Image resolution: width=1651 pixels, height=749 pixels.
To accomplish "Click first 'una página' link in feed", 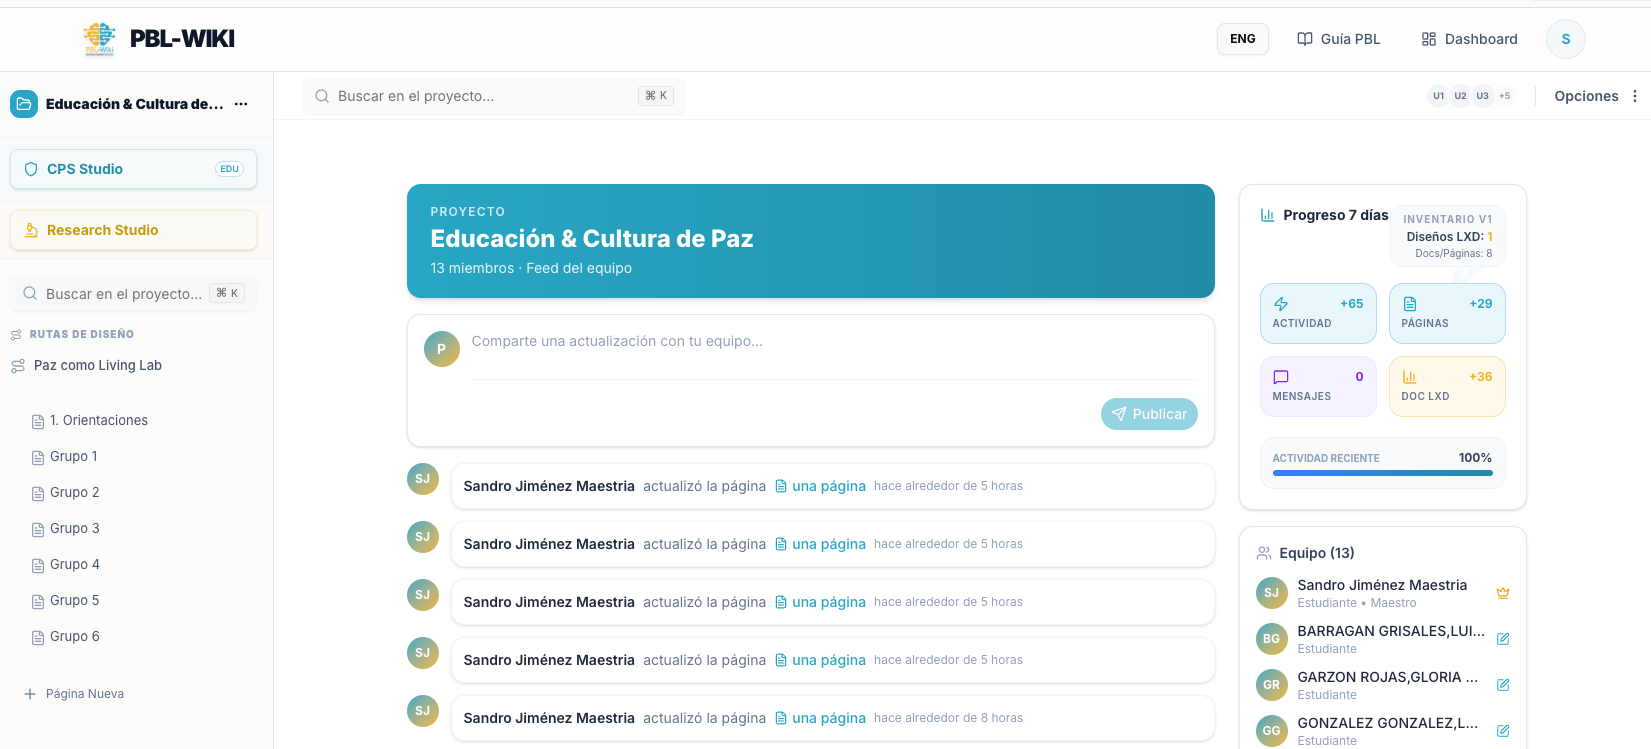I will click(x=828, y=486).
